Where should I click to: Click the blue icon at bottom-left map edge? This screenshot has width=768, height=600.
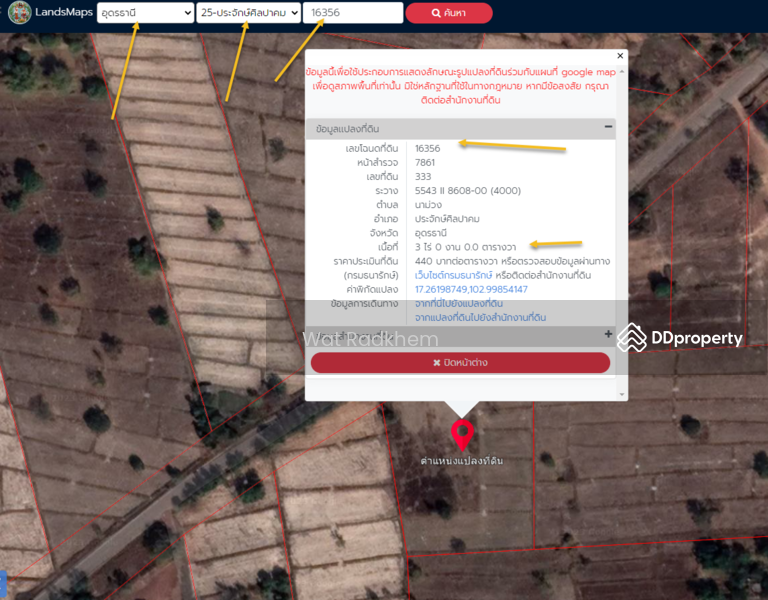pyautogui.click(x=3, y=580)
